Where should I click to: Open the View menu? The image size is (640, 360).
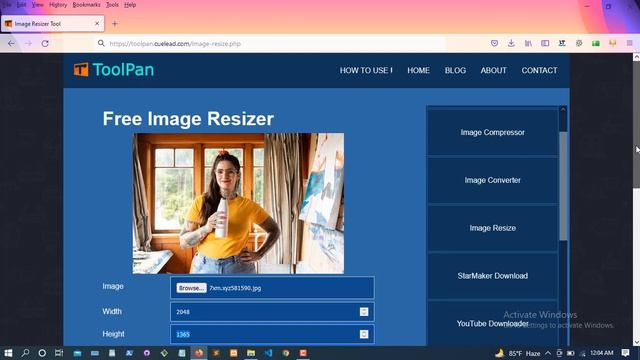click(38, 5)
